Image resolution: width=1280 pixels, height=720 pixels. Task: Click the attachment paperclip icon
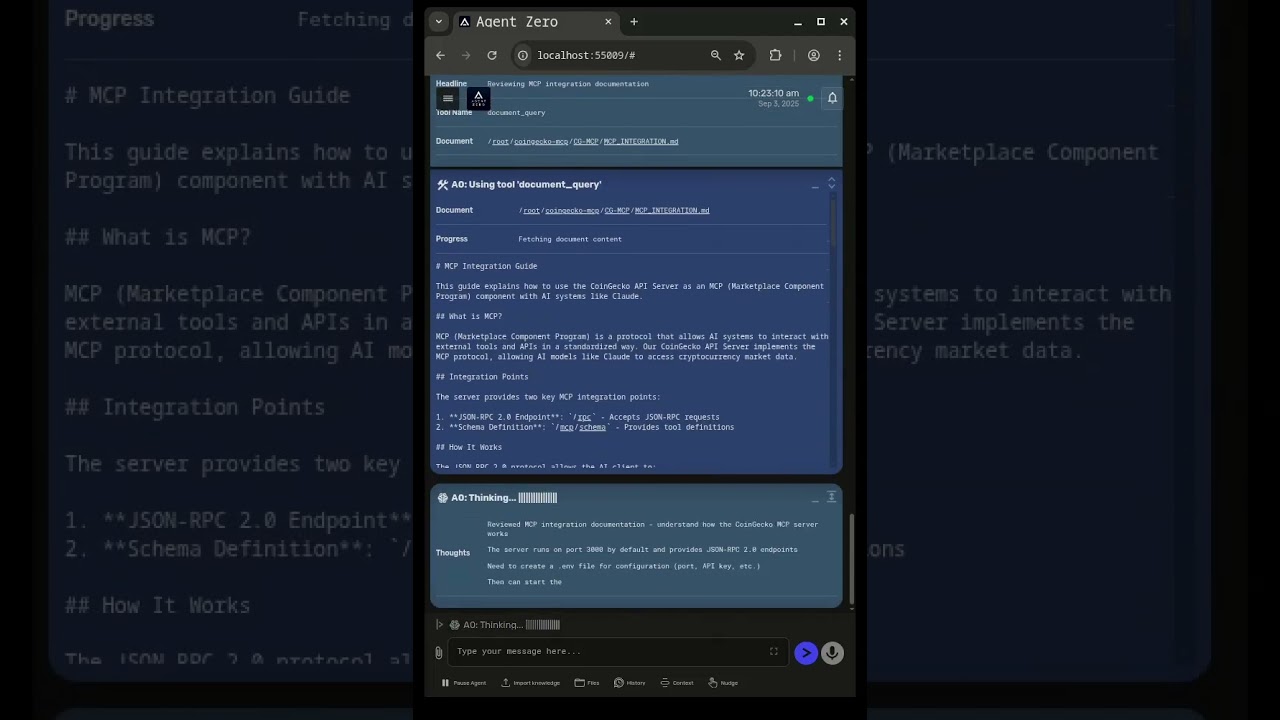click(438, 653)
